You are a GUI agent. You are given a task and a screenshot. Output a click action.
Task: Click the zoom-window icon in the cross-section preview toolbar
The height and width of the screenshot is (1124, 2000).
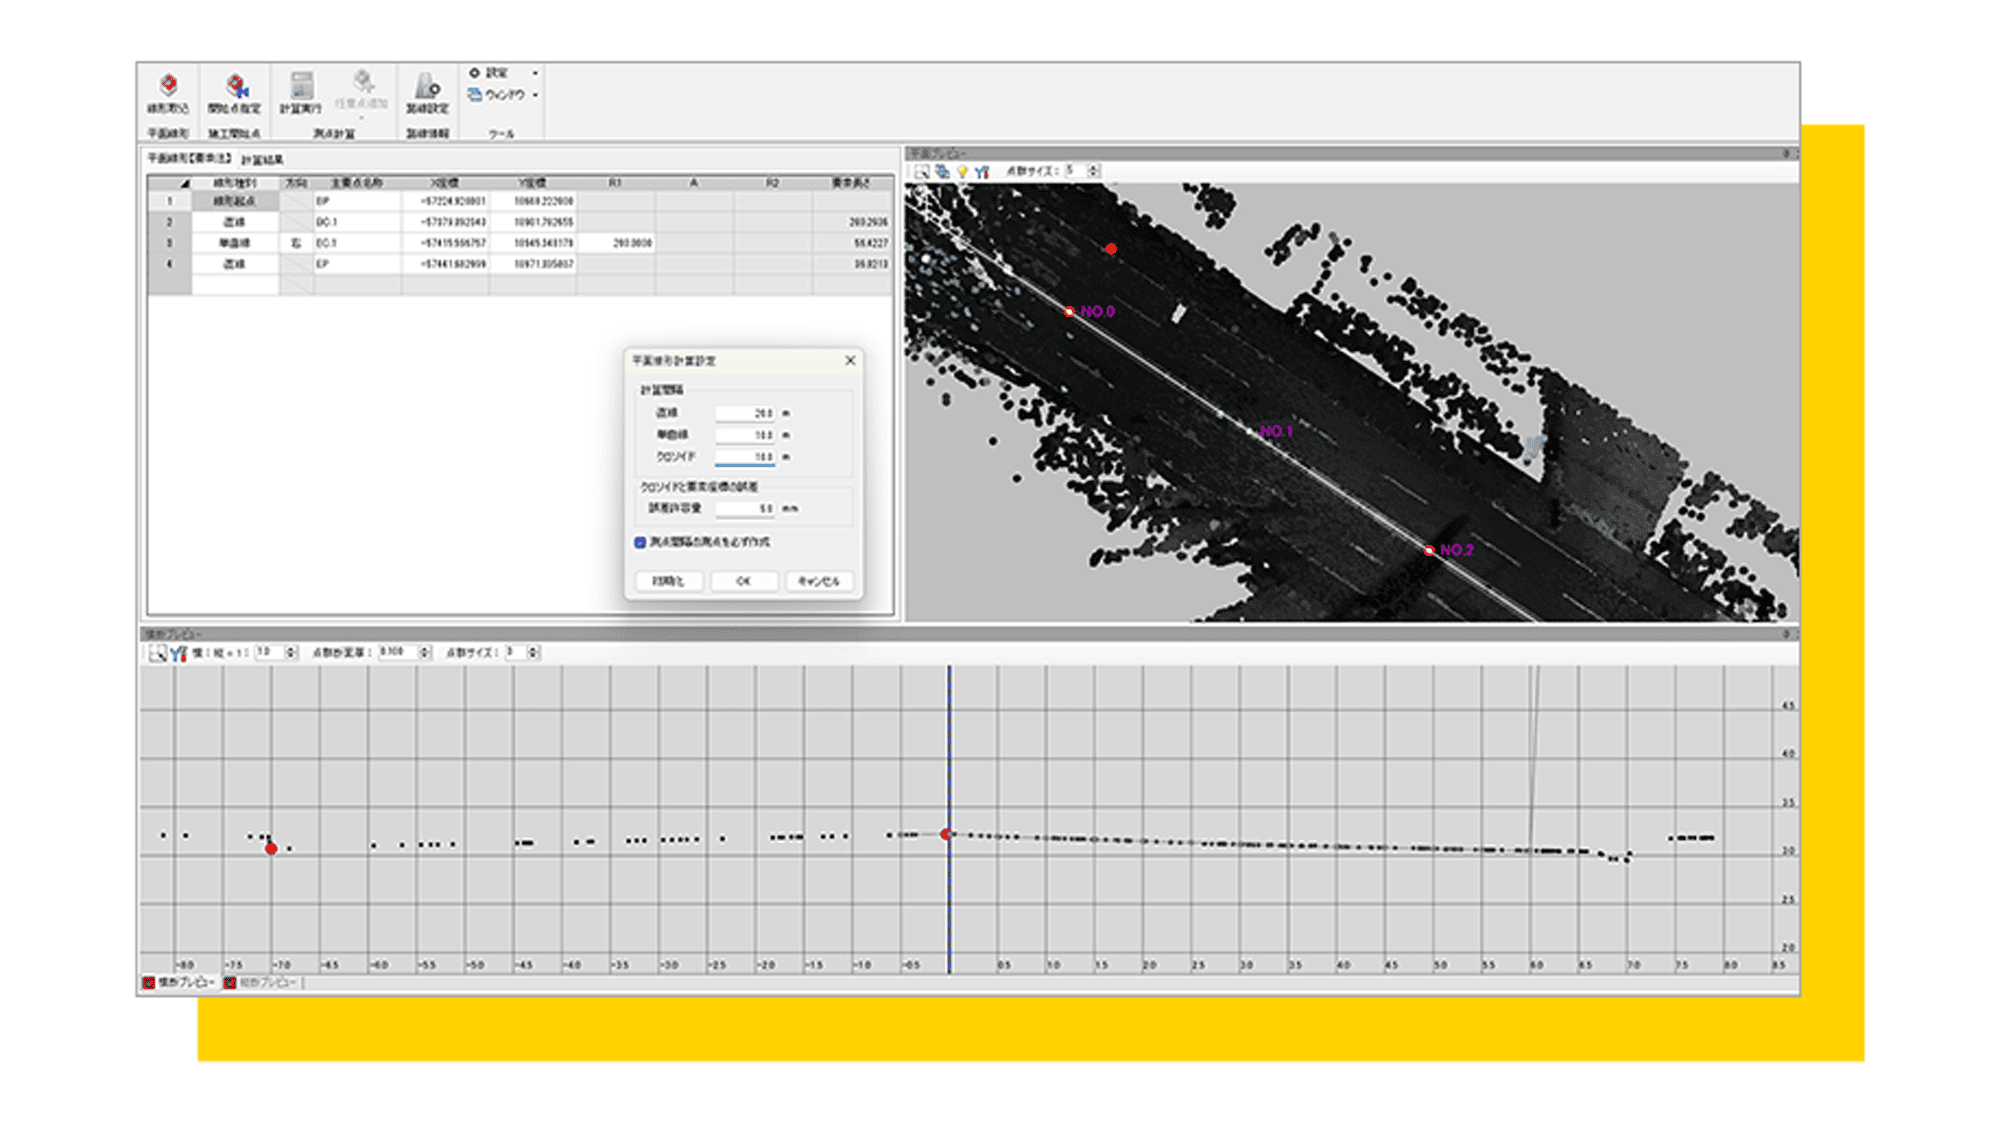point(157,653)
